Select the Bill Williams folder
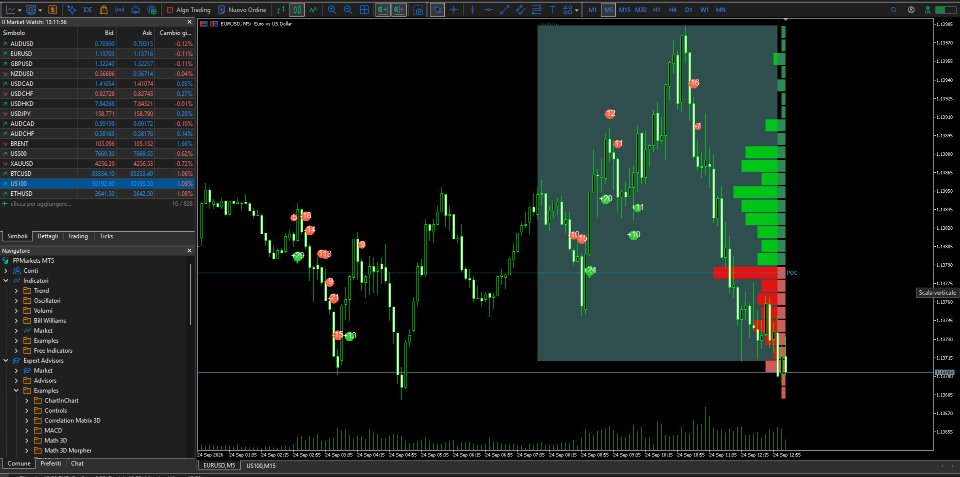Image resolution: width=960 pixels, height=477 pixels. coord(50,321)
